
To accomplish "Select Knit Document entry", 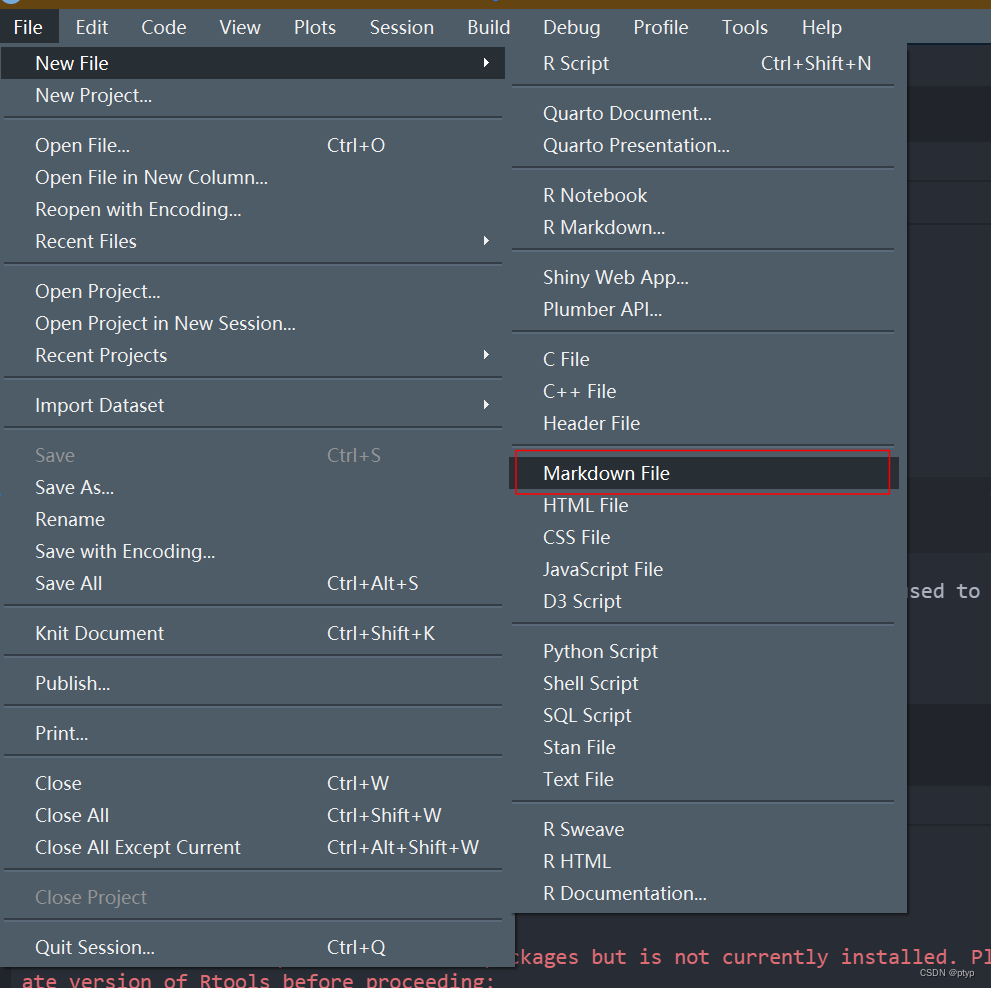I will click(x=253, y=633).
